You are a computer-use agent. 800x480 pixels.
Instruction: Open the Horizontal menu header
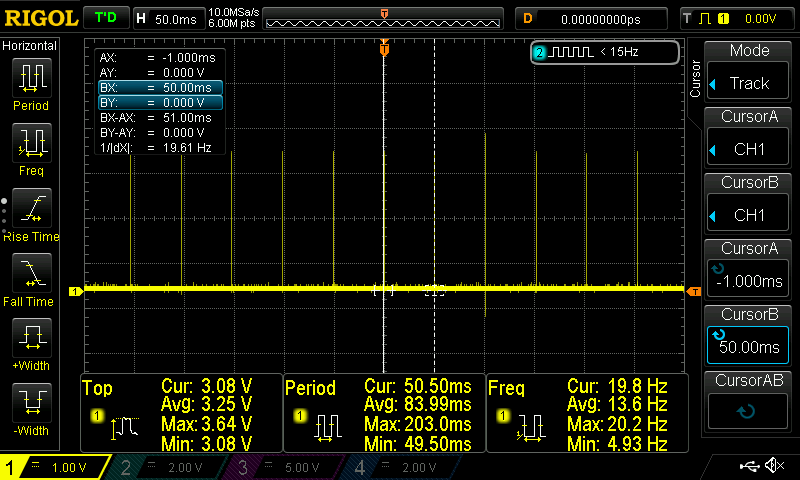pyautogui.click(x=30, y=46)
